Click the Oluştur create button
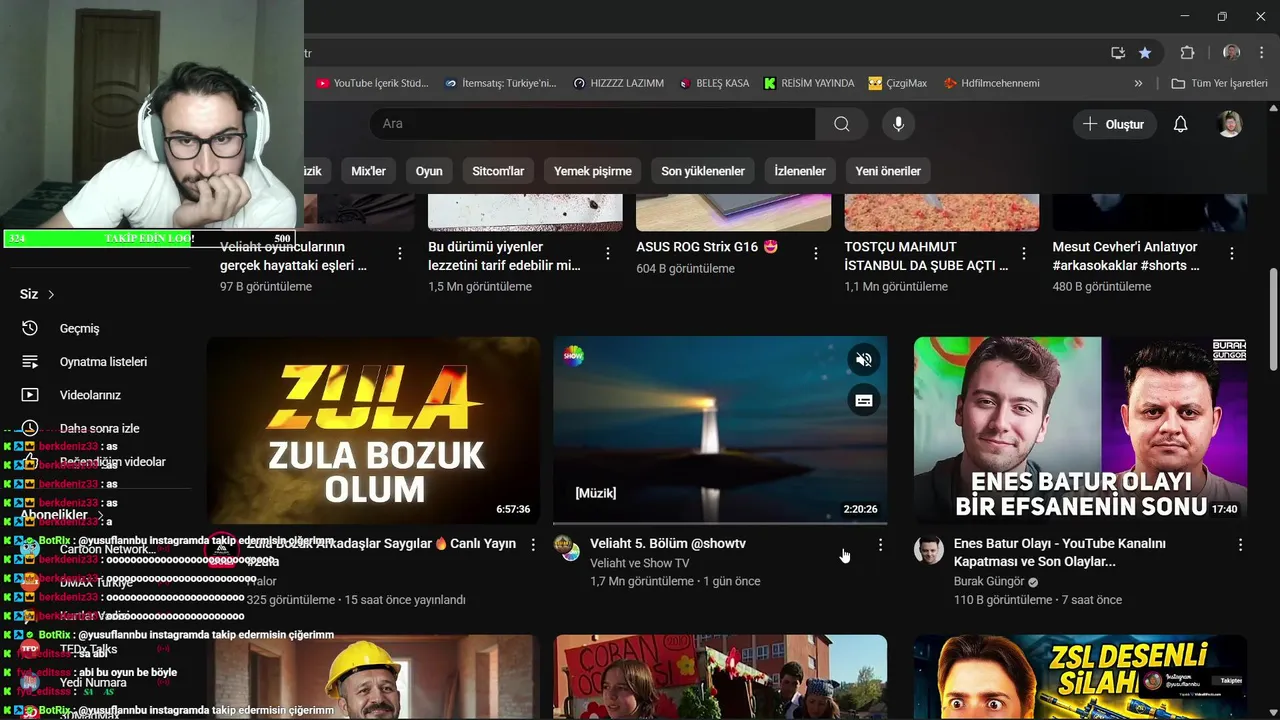The height and width of the screenshot is (720, 1280). tap(1115, 124)
